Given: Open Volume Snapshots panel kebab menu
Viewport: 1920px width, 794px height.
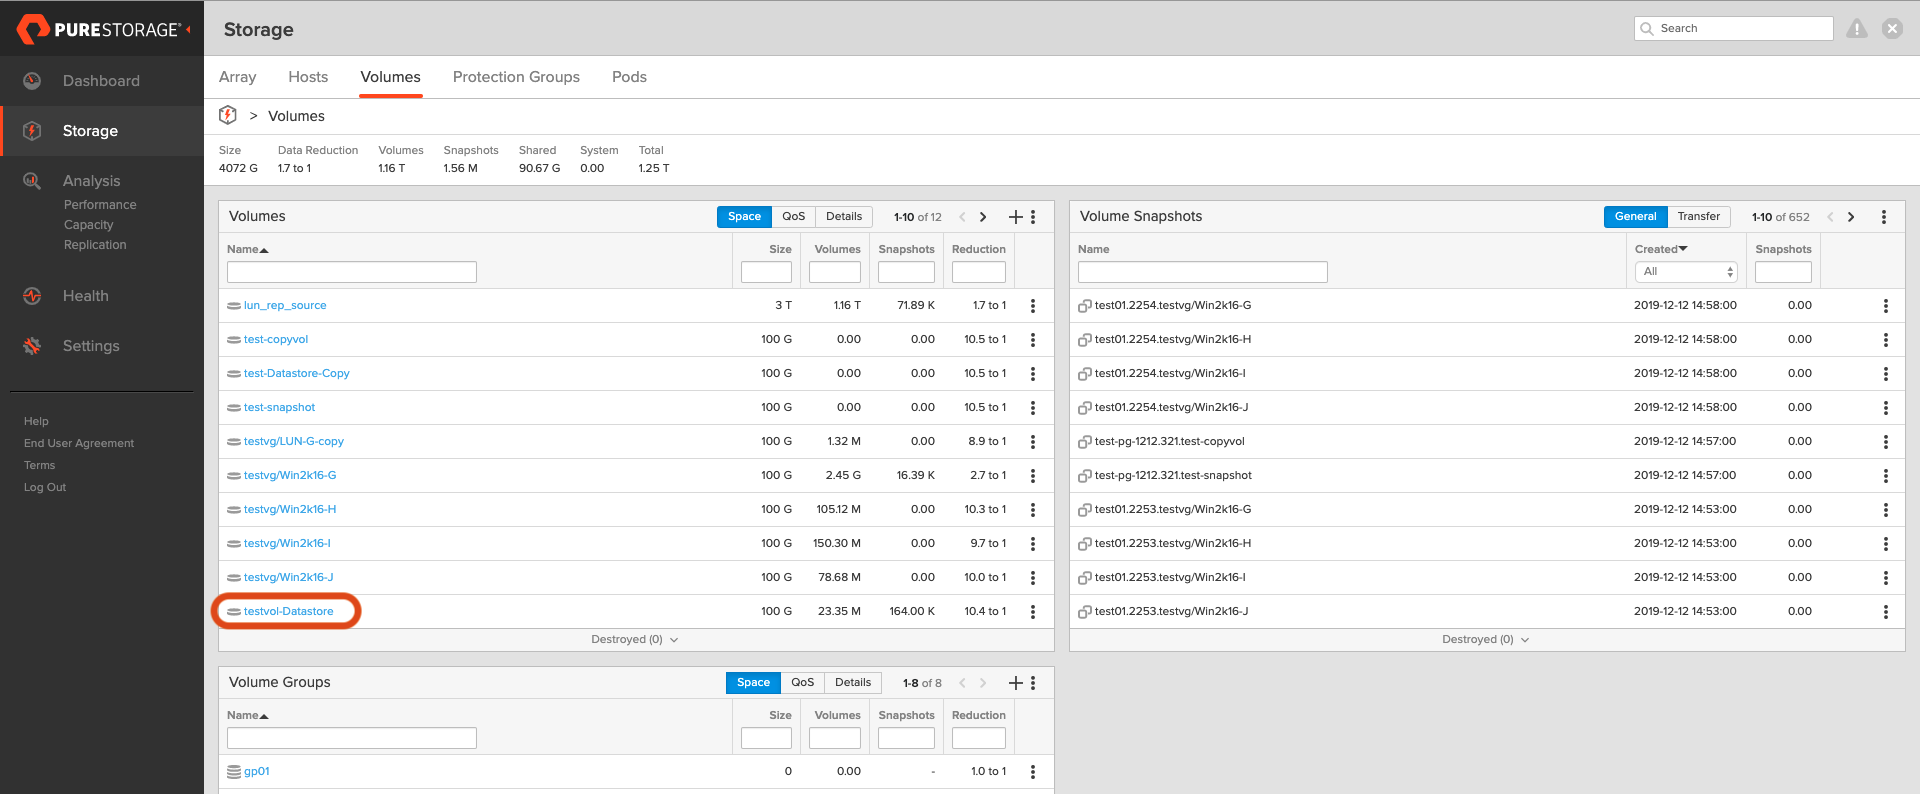Looking at the screenshot, I should [x=1884, y=217].
